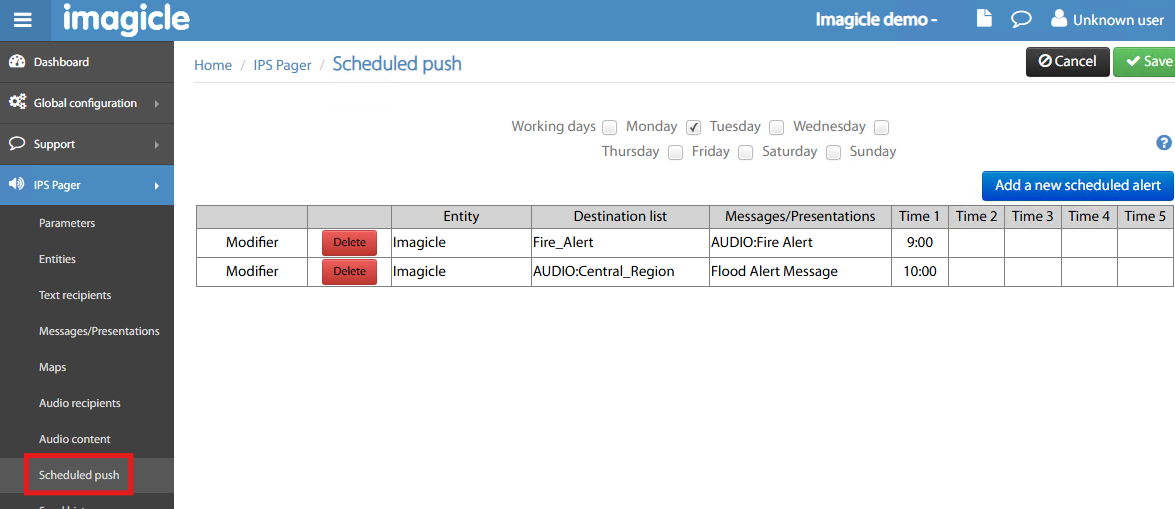
Task: Click the IPS Pager megaphone icon
Action: [17, 185]
